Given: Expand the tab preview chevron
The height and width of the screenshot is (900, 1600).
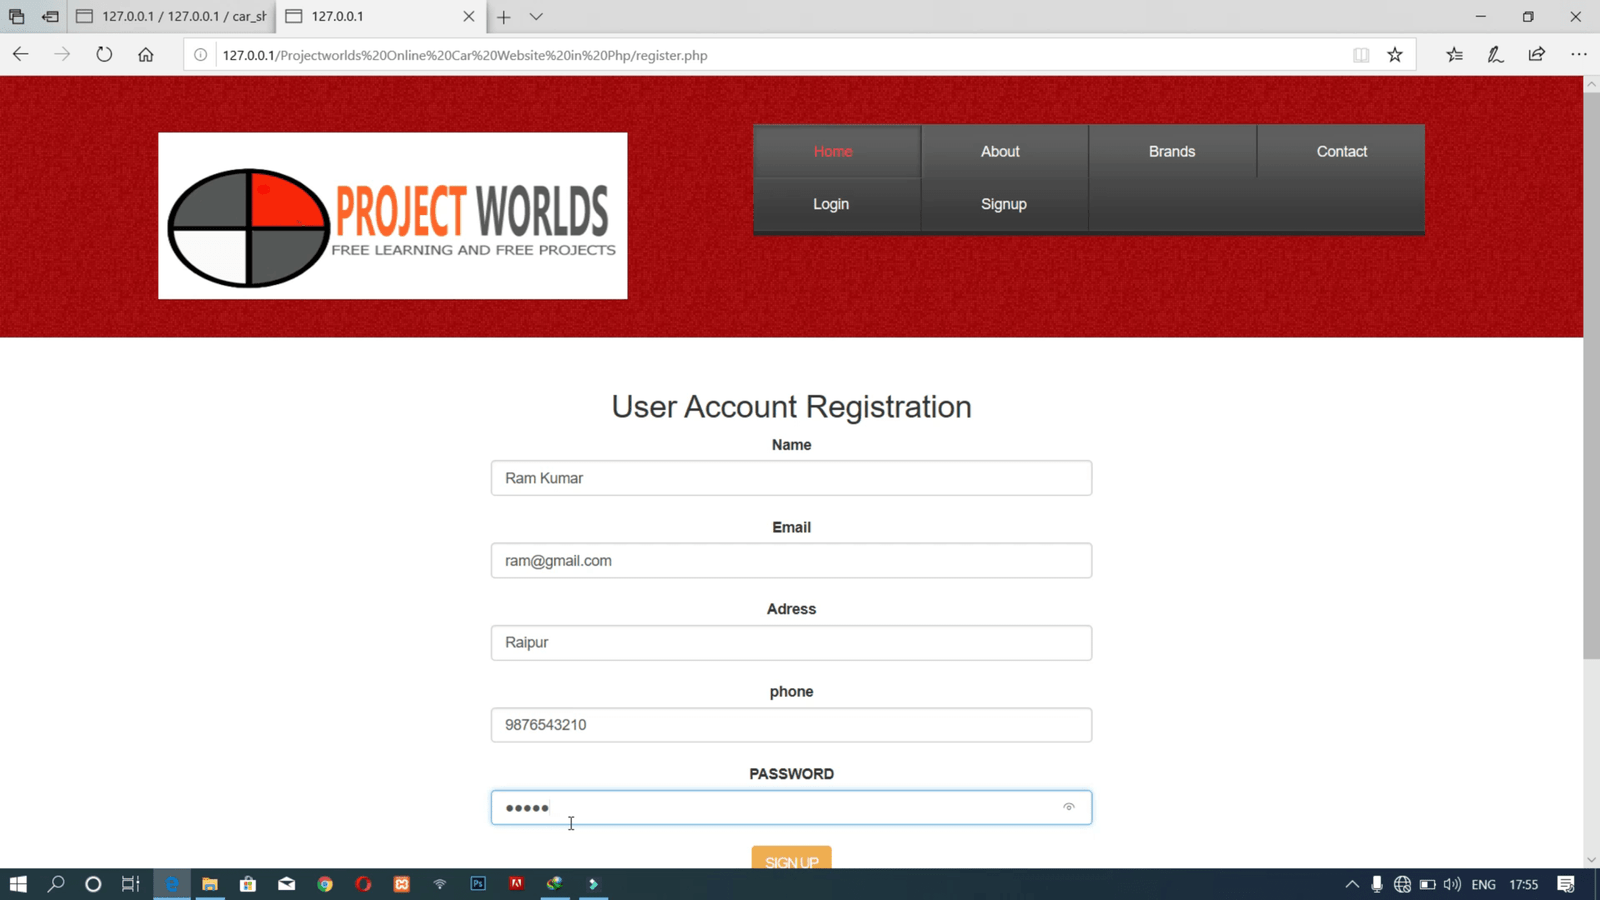Looking at the screenshot, I should coord(536,17).
